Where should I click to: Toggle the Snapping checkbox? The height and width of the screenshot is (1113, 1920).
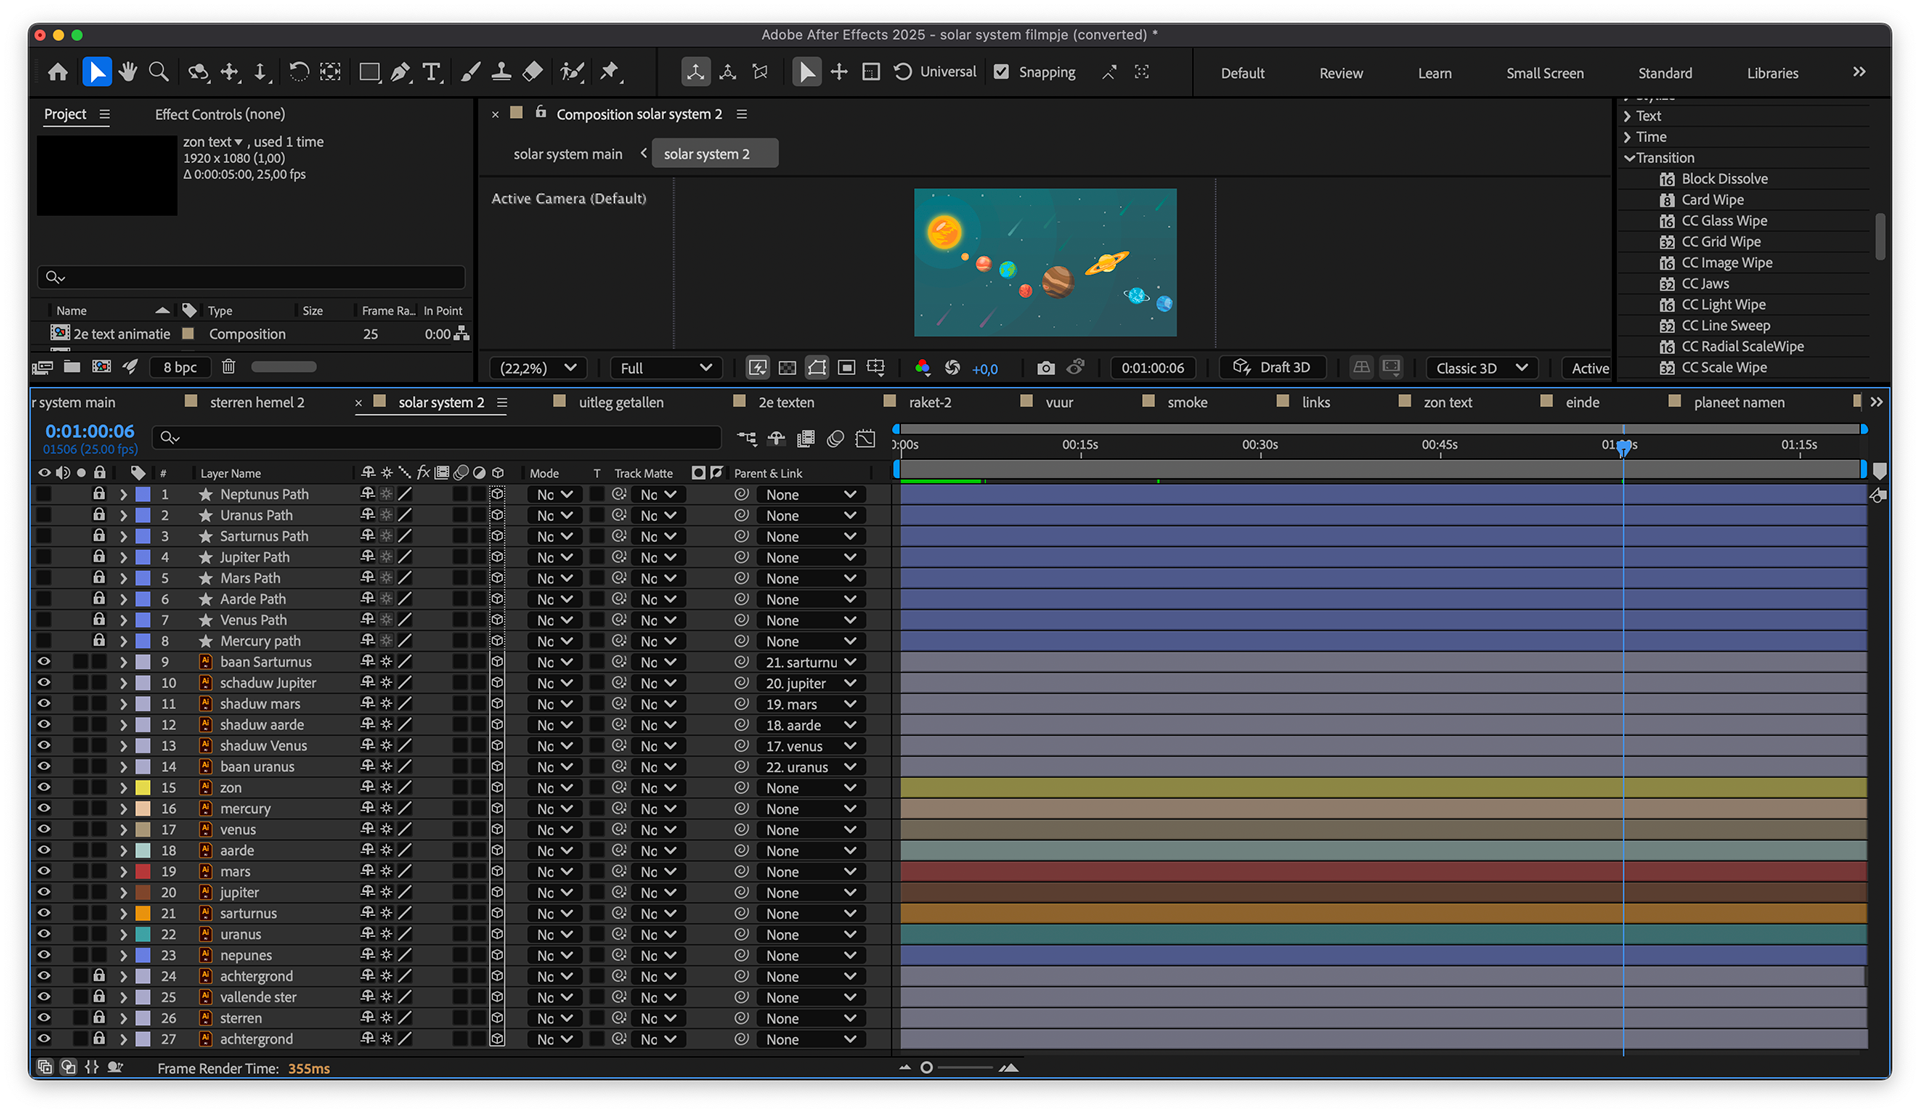coord(1001,72)
